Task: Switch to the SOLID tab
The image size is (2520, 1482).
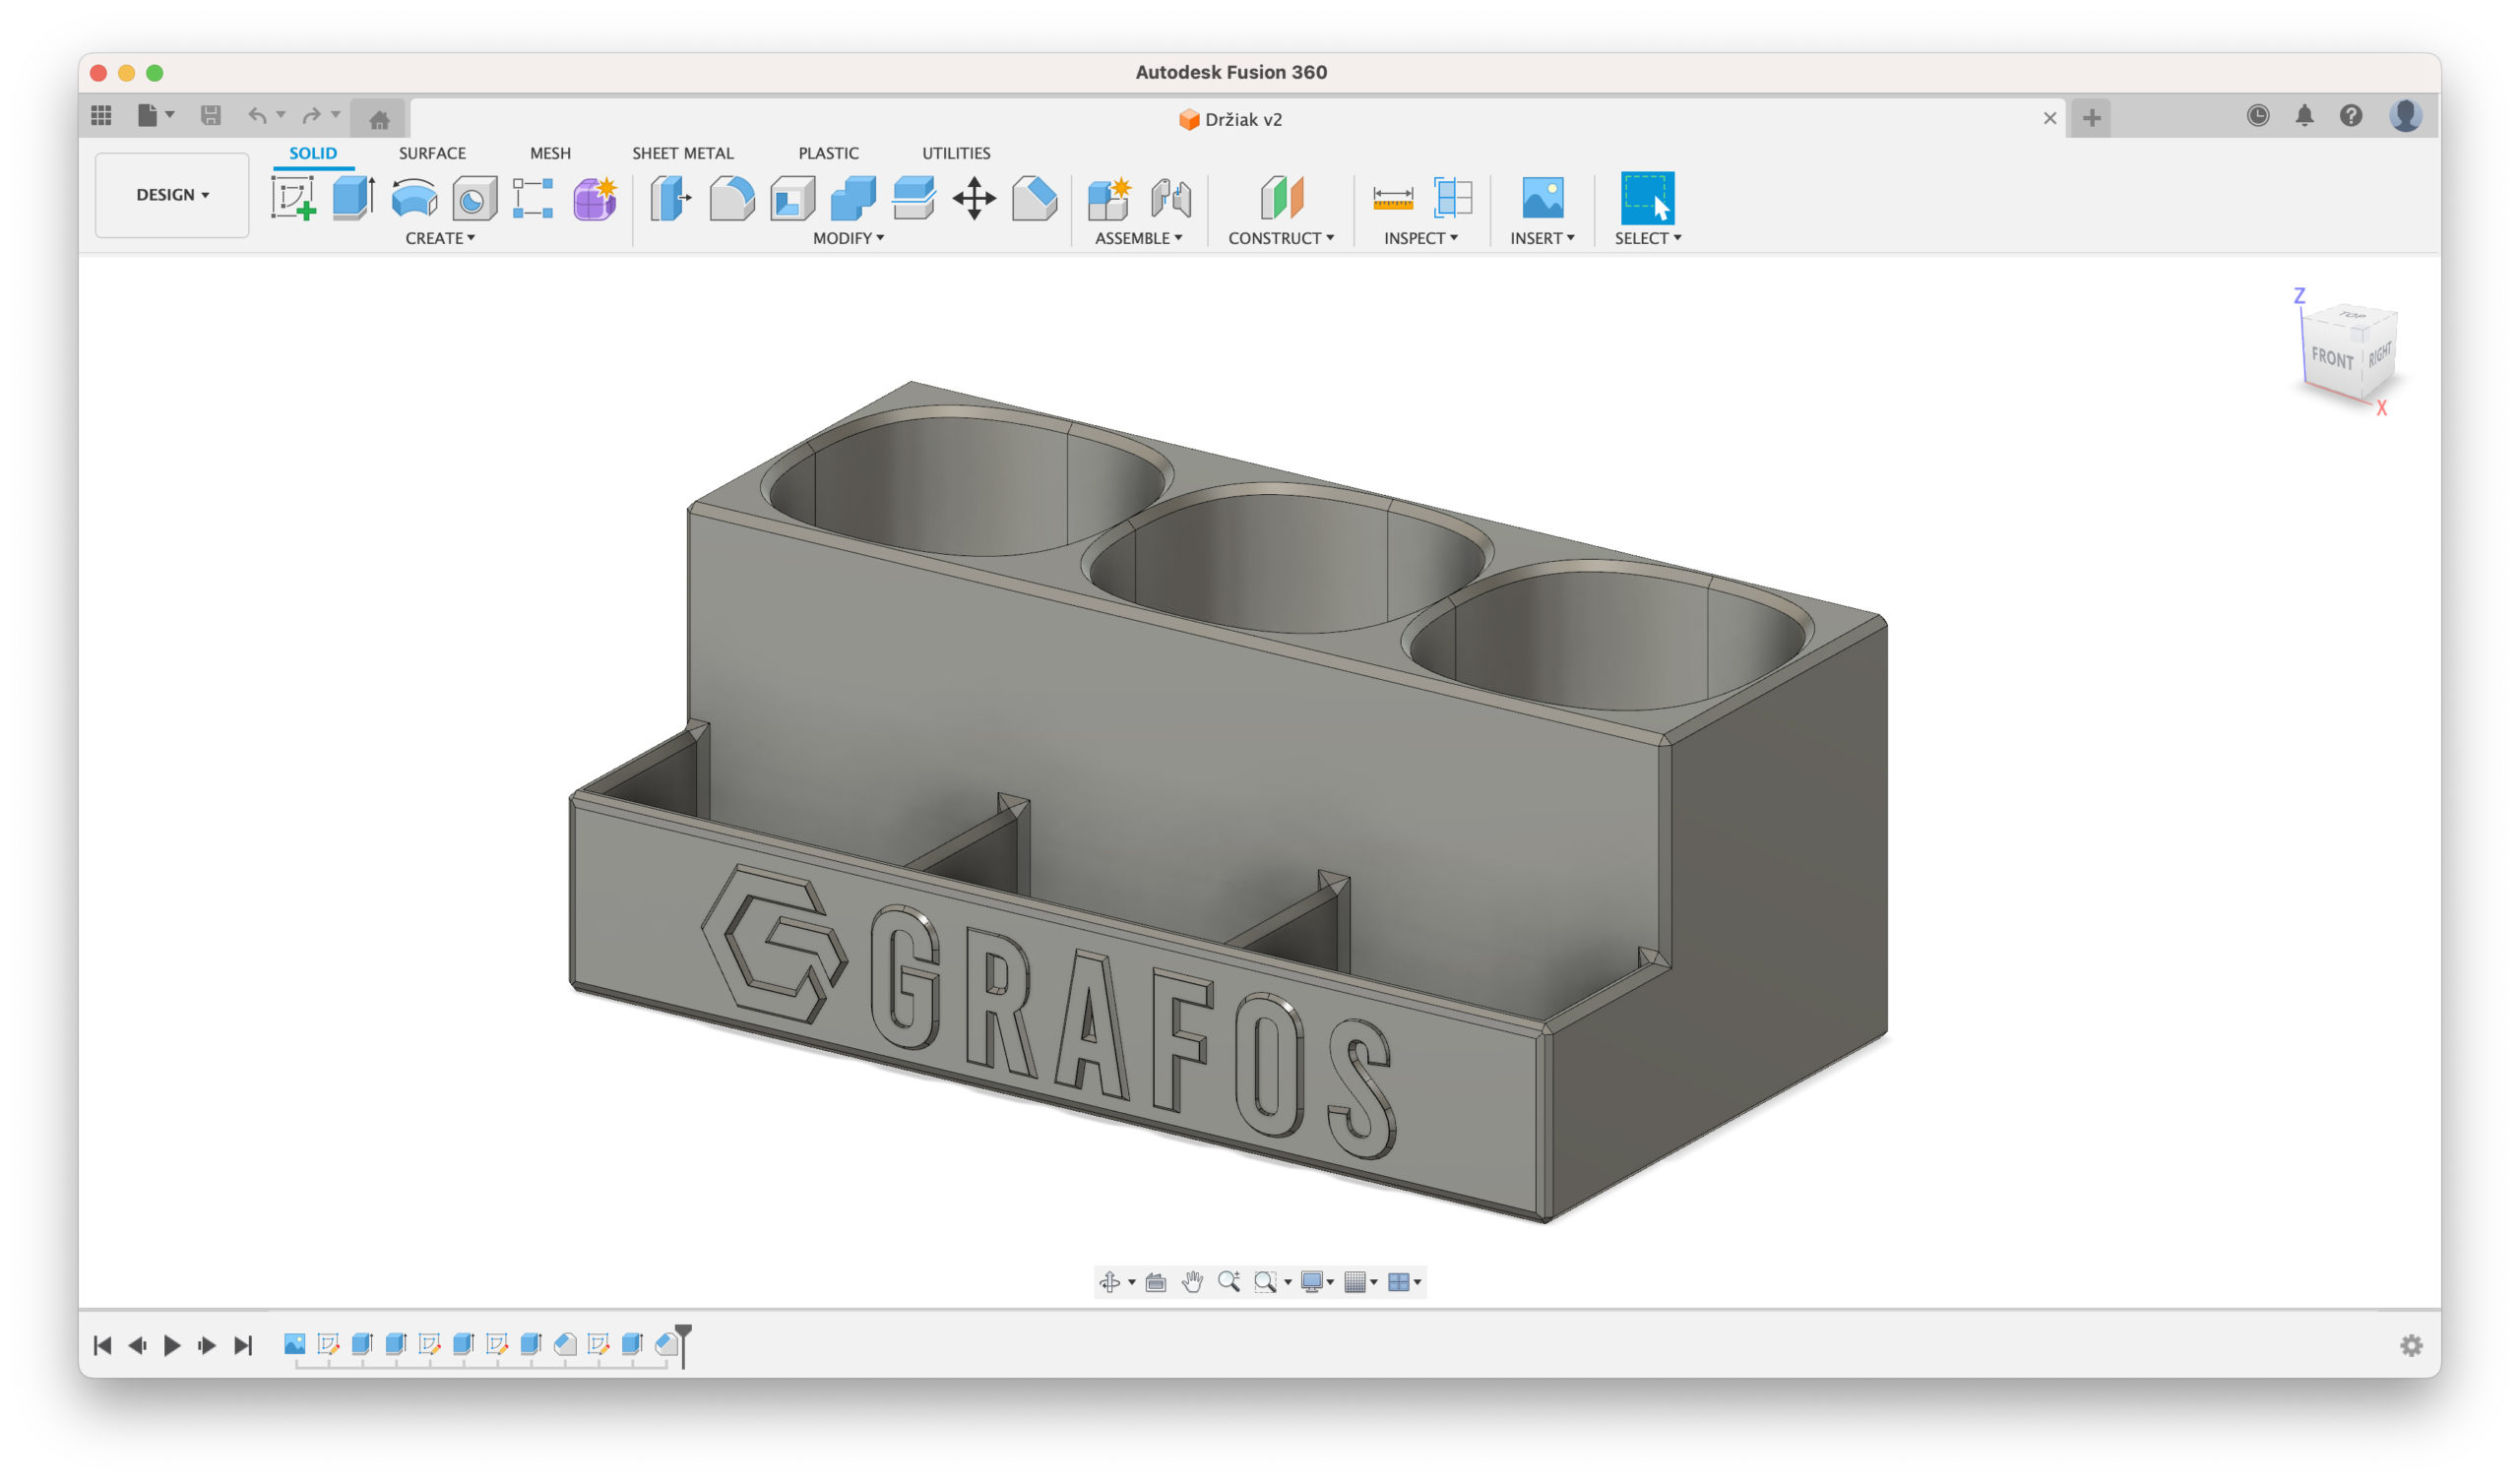Action: 313,153
